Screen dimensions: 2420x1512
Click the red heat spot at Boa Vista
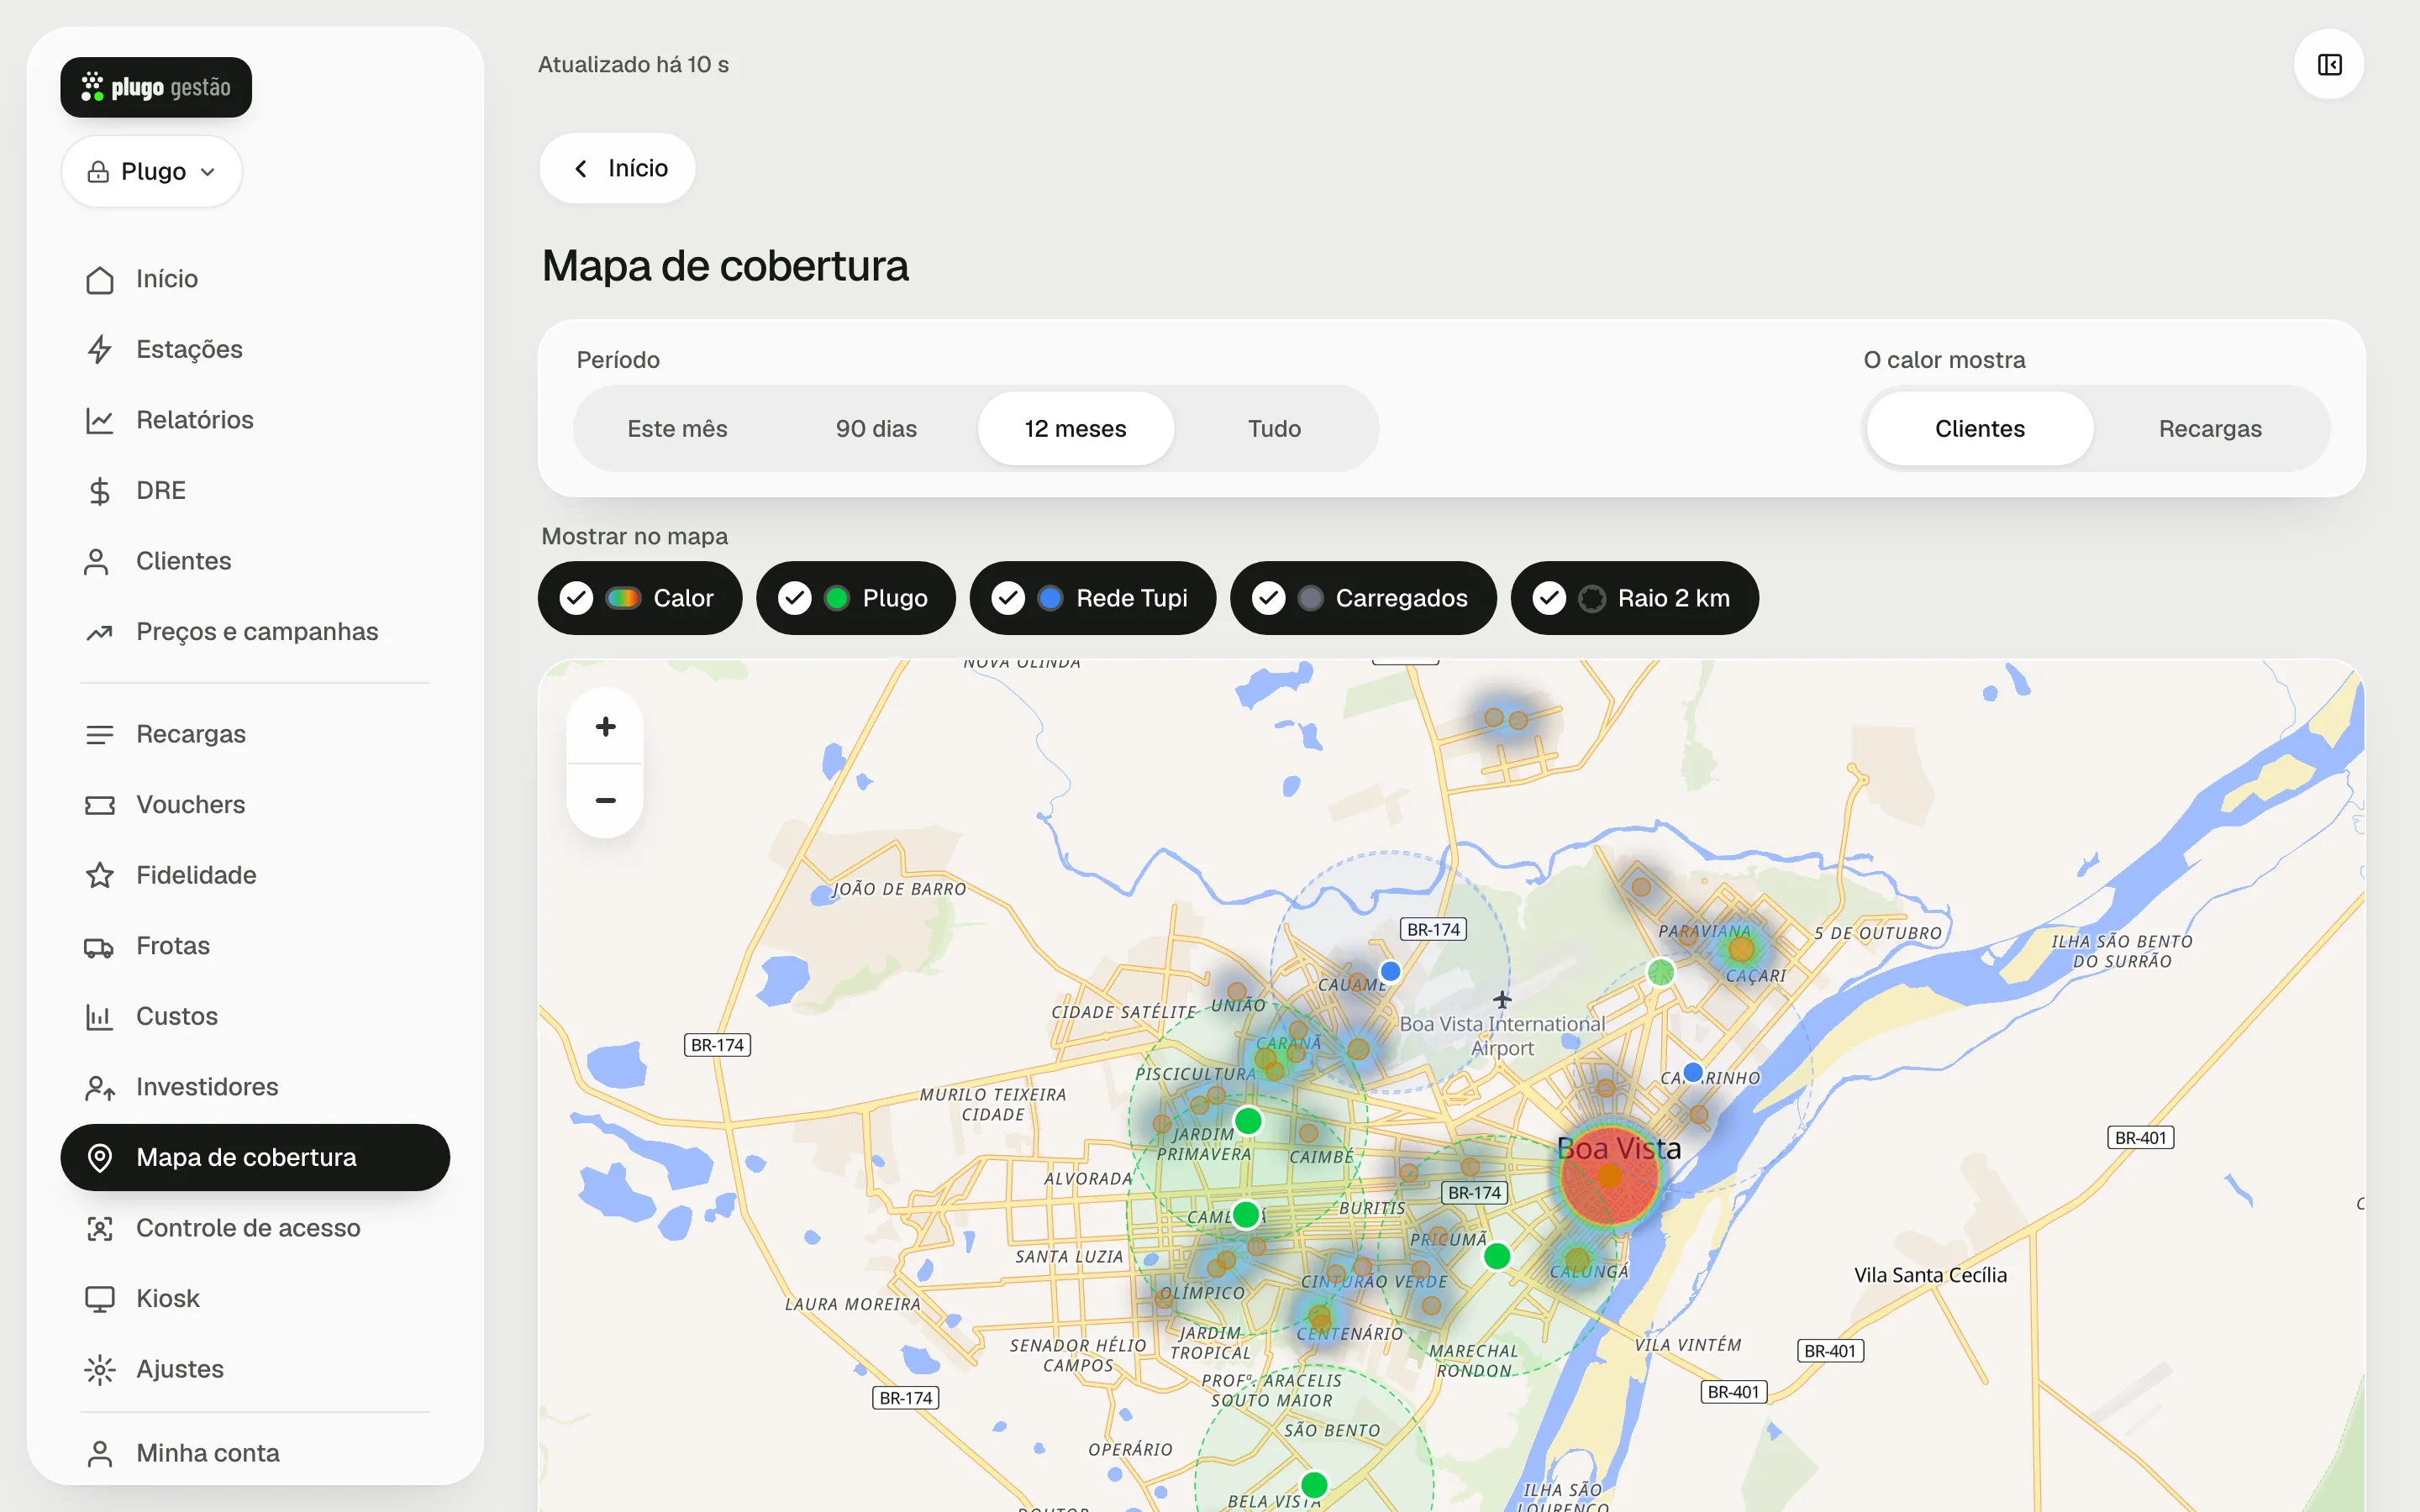point(1610,1175)
